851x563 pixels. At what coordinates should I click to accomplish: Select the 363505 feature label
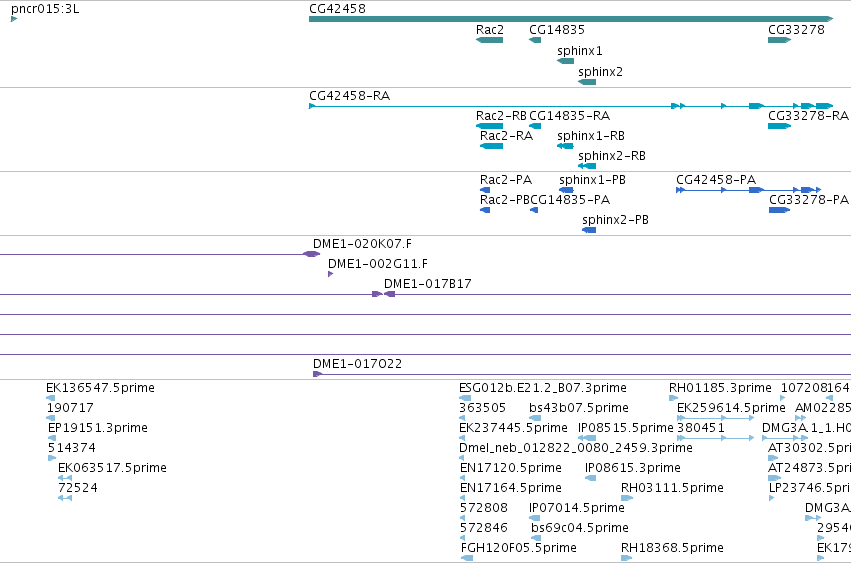482,408
